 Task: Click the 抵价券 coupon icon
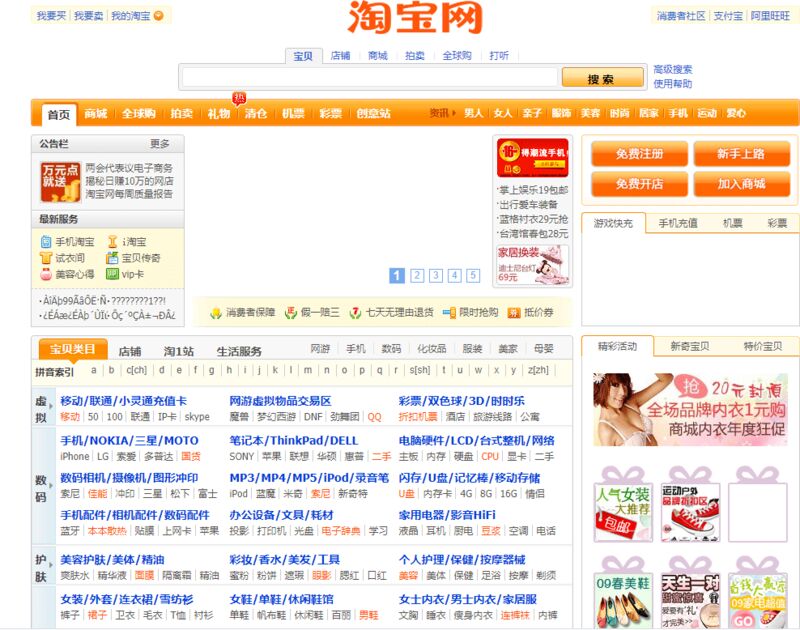click(x=514, y=313)
